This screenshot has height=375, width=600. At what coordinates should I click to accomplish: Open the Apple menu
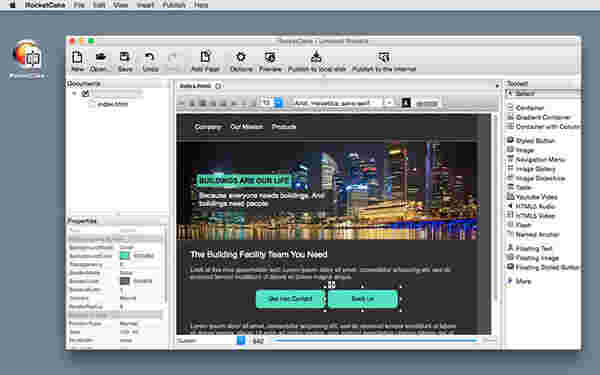tap(13, 5)
